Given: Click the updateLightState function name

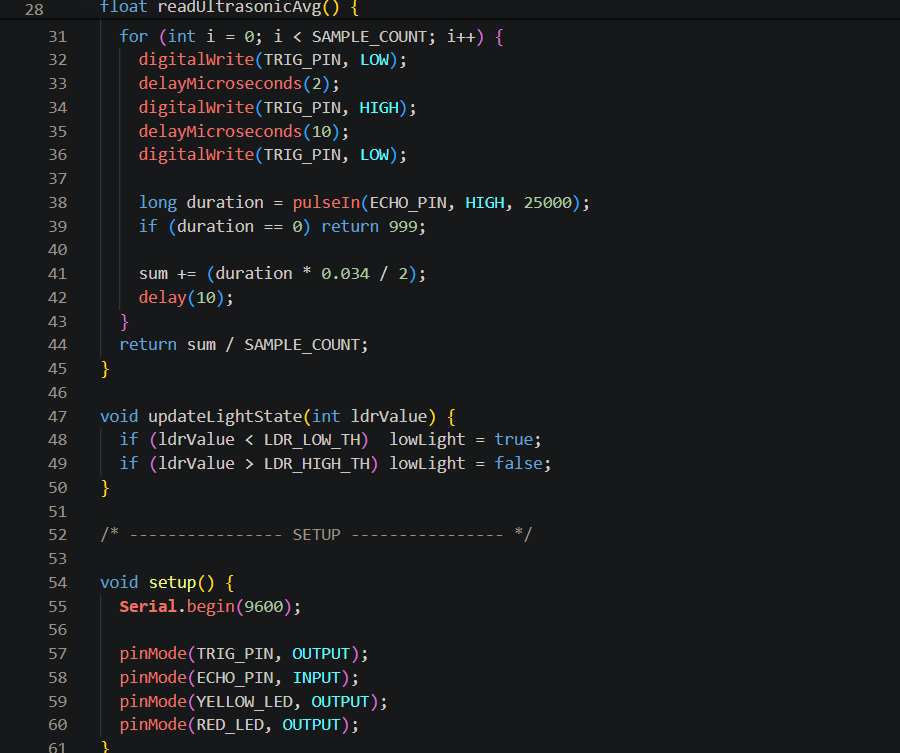Looking at the screenshot, I should click(224, 416).
